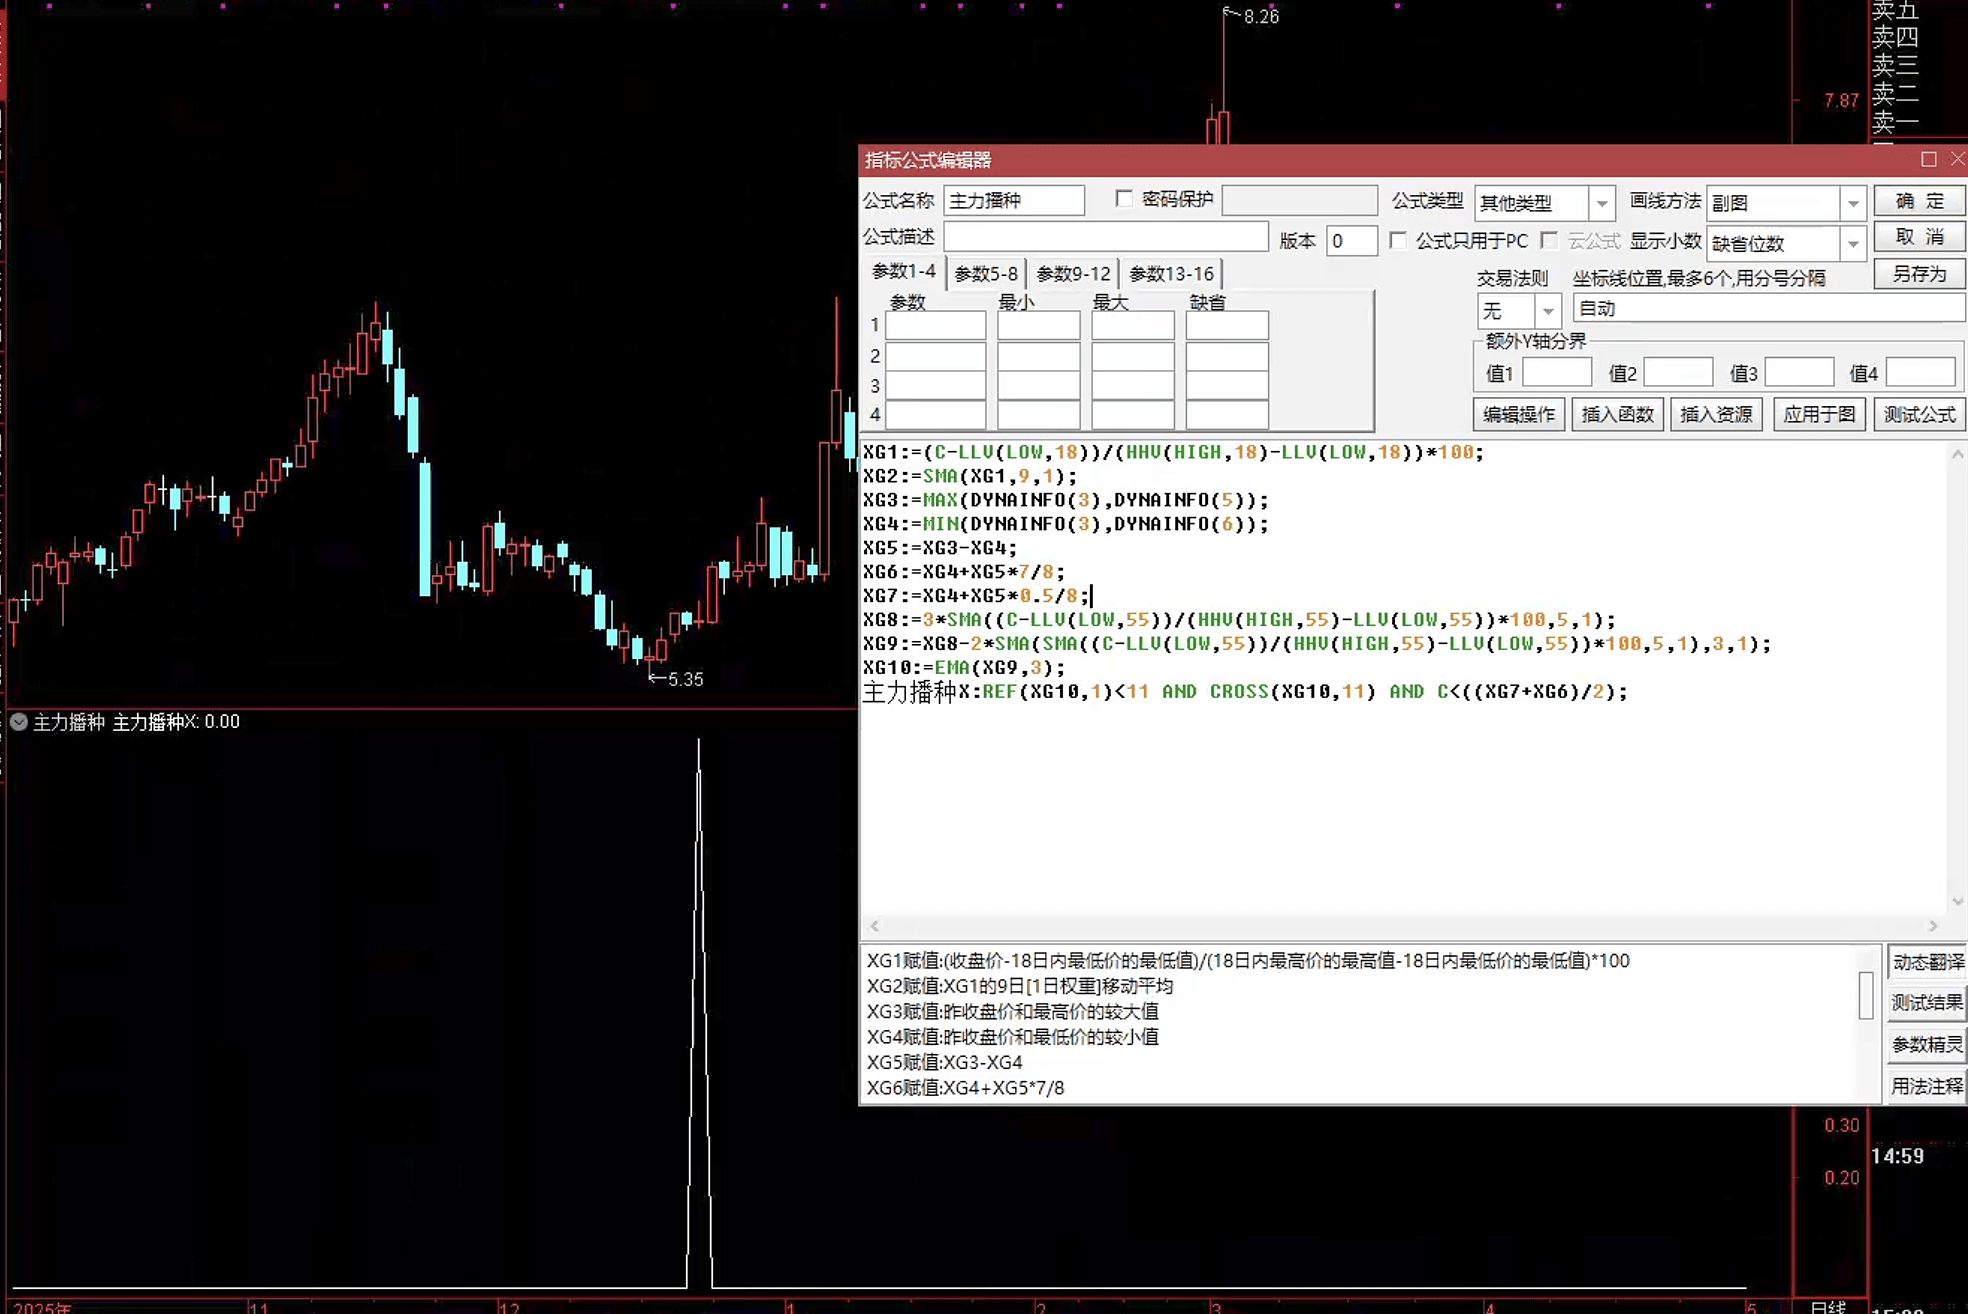Click the 主力播种X output formula line
The width and height of the screenshot is (1968, 1314).
(x=1245, y=692)
